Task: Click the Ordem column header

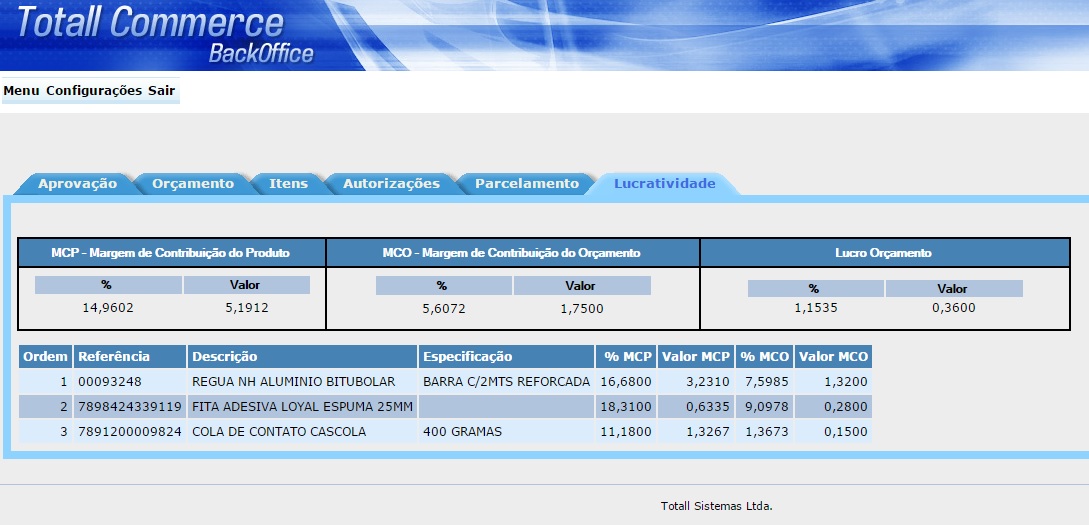Action: (x=45, y=357)
